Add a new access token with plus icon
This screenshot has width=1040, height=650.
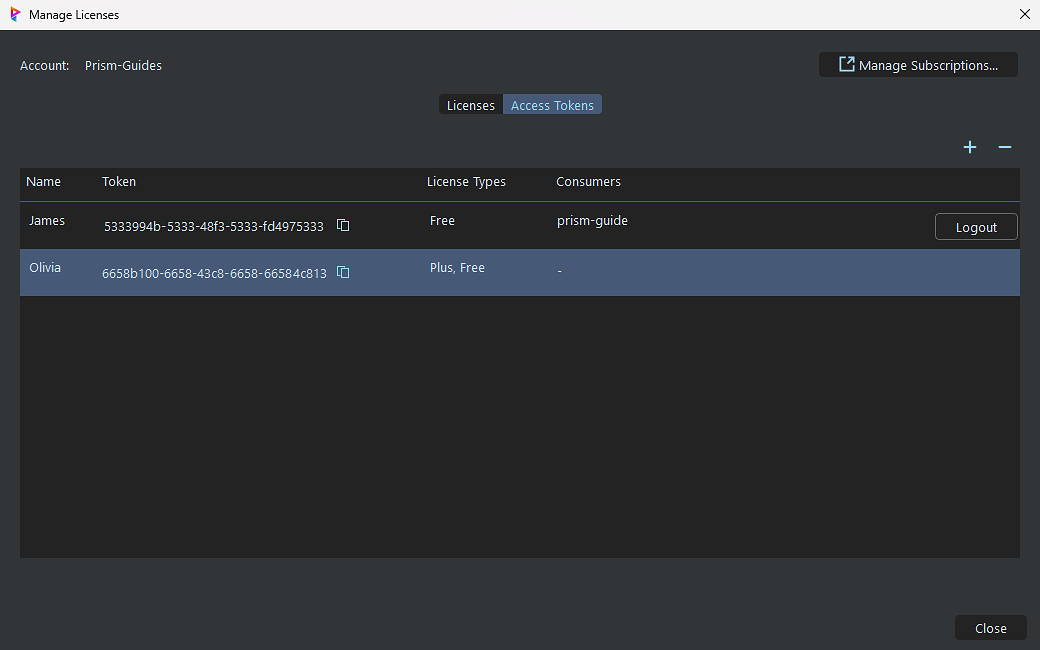tap(969, 147)
